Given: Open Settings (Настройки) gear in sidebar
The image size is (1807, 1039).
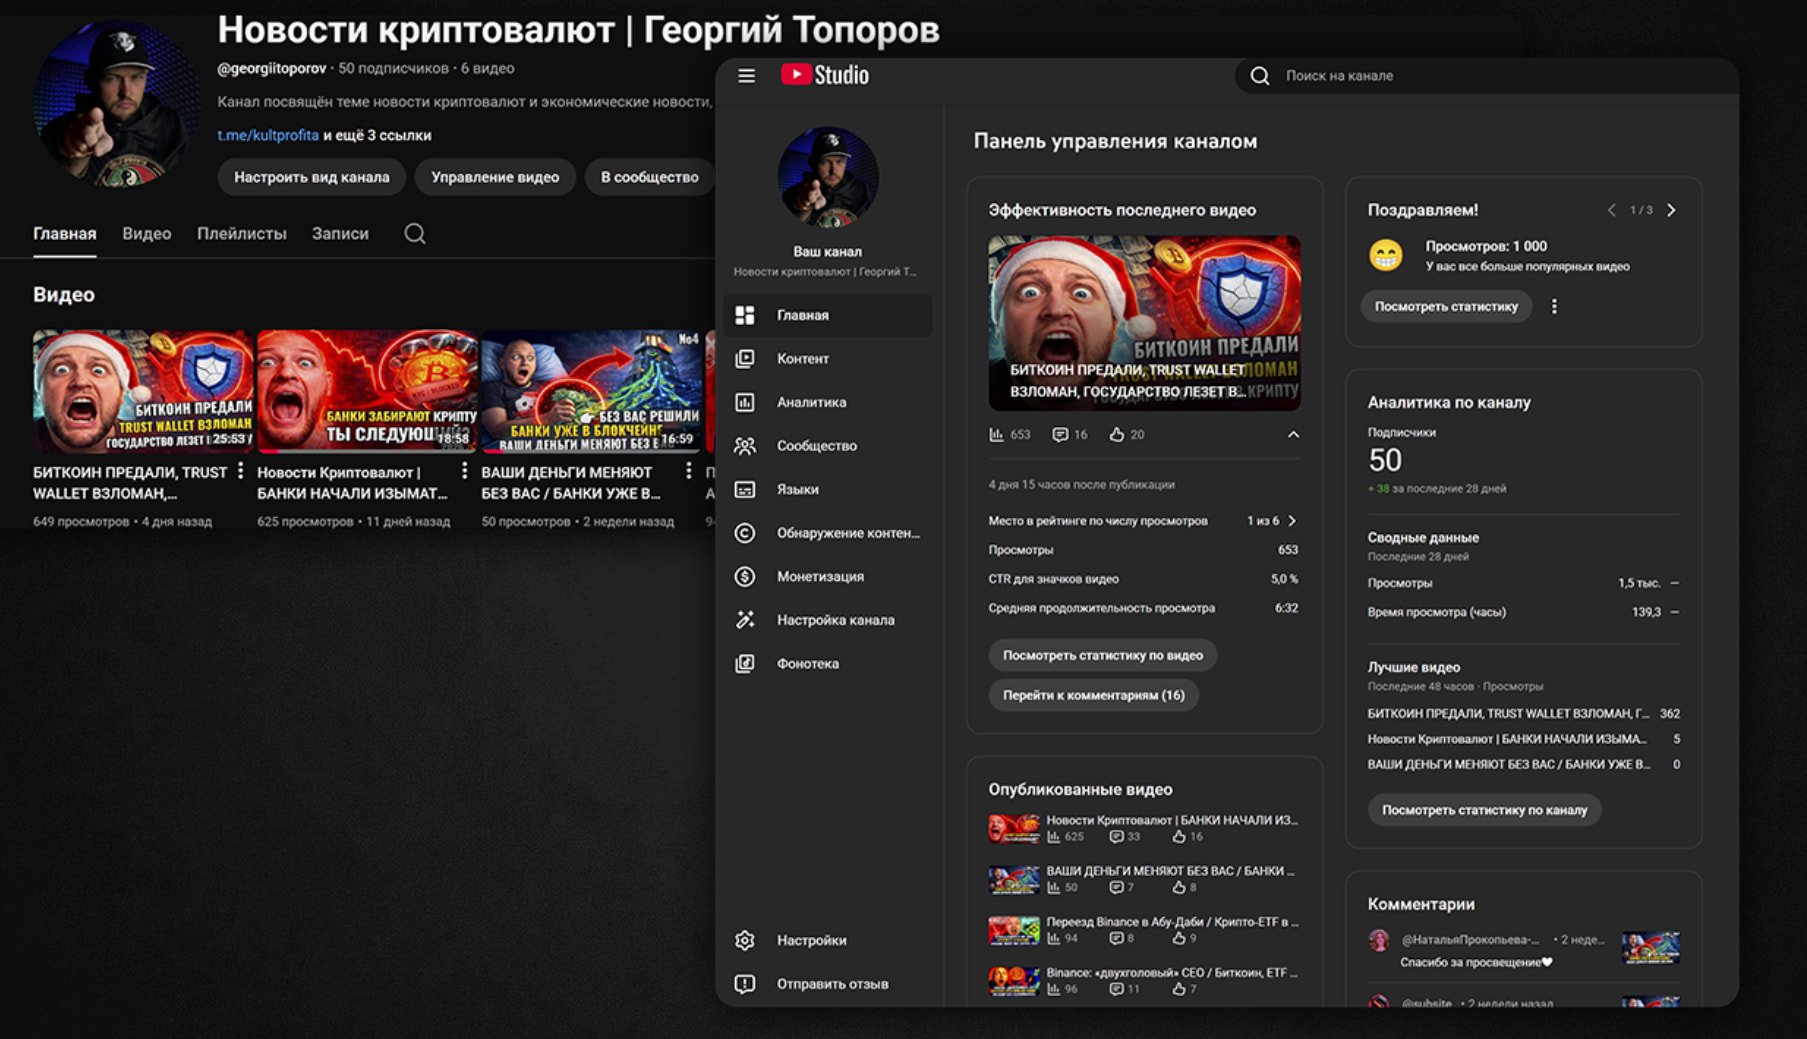Looking at the screenshot, I should [x=745, y=940].
